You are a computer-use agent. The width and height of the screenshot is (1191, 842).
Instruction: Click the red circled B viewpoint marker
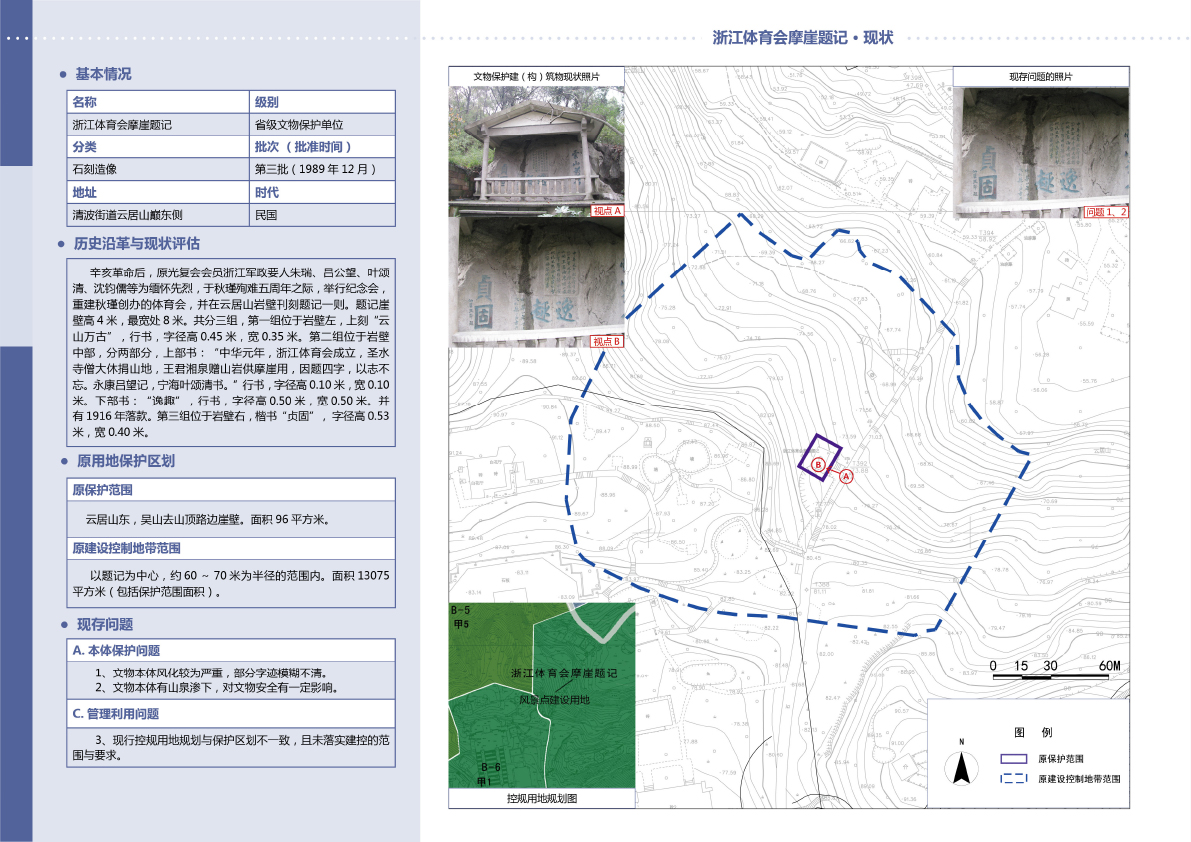[819, 465]
